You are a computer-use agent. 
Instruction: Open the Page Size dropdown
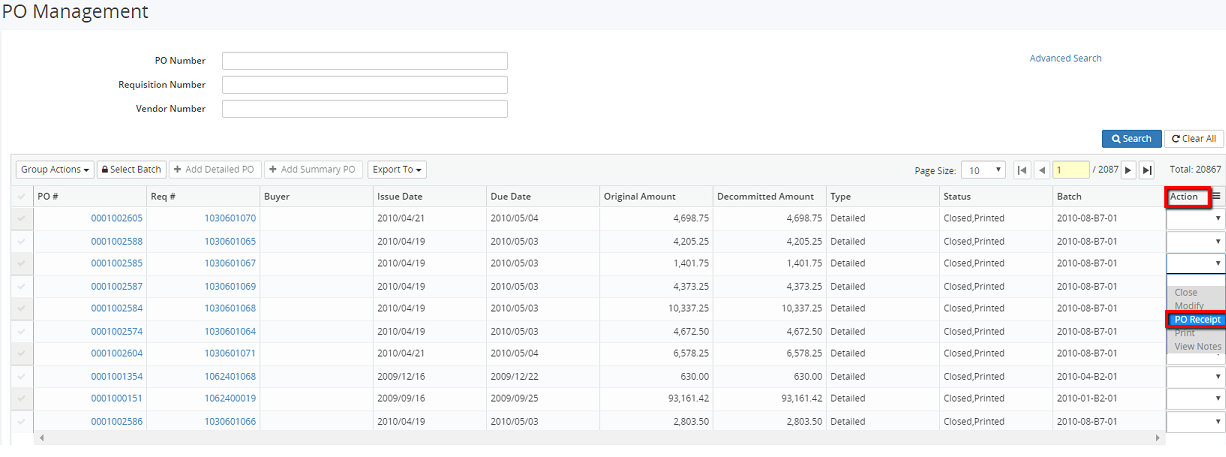click(x=984, y=170)
